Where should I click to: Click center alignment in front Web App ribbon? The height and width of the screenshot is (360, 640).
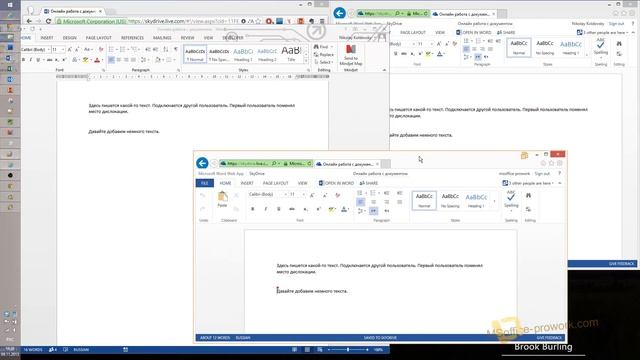[x=373, y=202]
